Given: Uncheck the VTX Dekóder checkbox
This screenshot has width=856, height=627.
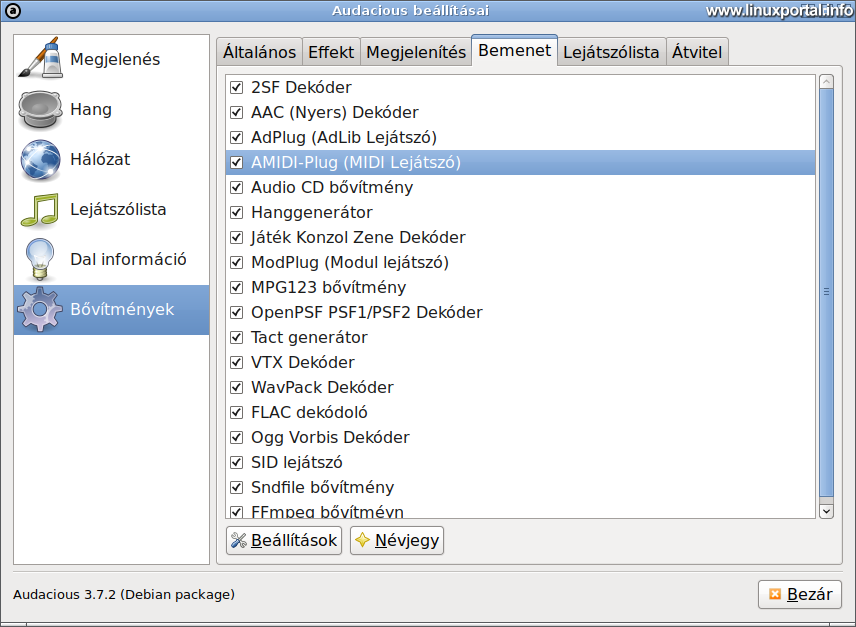Looking at the screenshot, I should 236,362.
